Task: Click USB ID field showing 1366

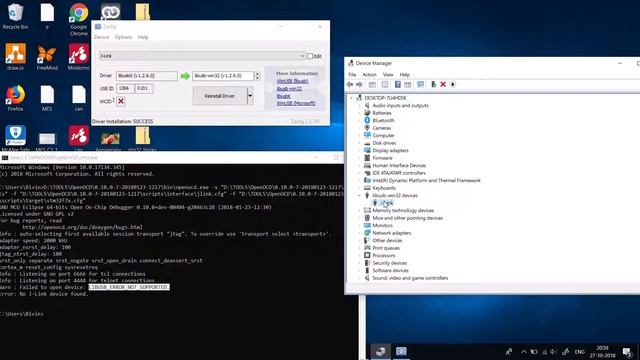Action: 125,88
